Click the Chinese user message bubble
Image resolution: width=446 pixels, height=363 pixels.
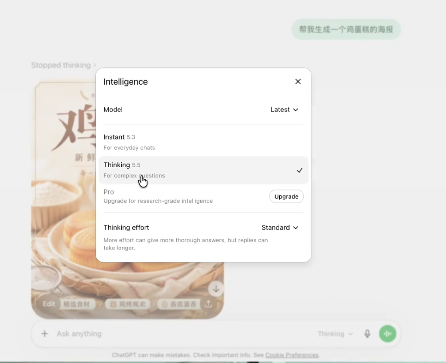click(346, 29)
